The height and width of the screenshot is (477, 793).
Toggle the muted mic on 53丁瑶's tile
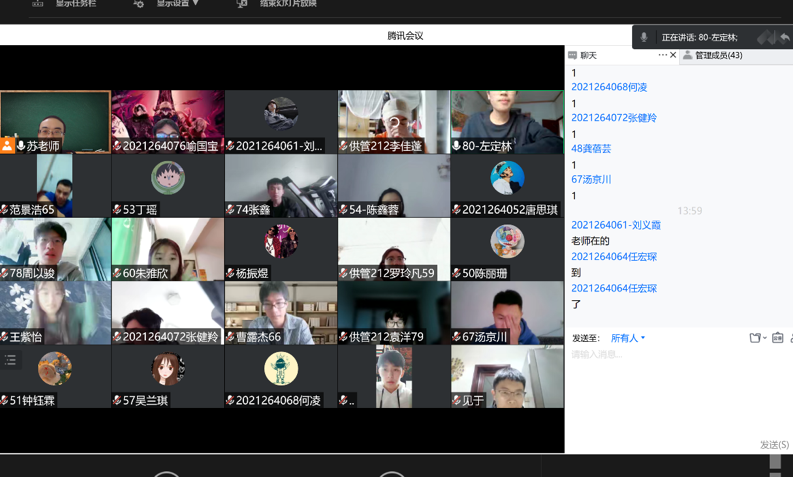pos(117,210)
